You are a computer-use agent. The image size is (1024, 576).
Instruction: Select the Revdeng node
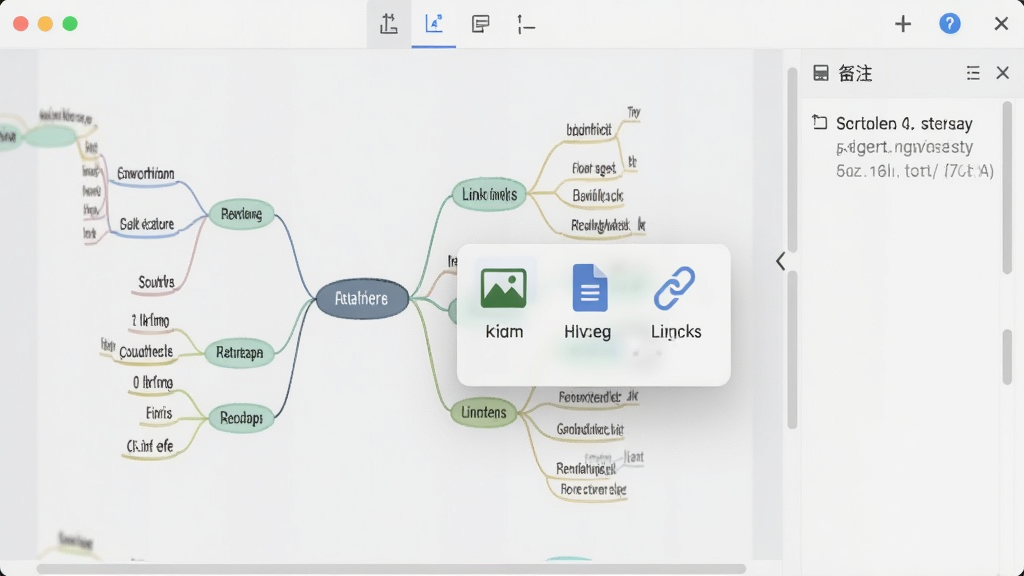[242, 214]
